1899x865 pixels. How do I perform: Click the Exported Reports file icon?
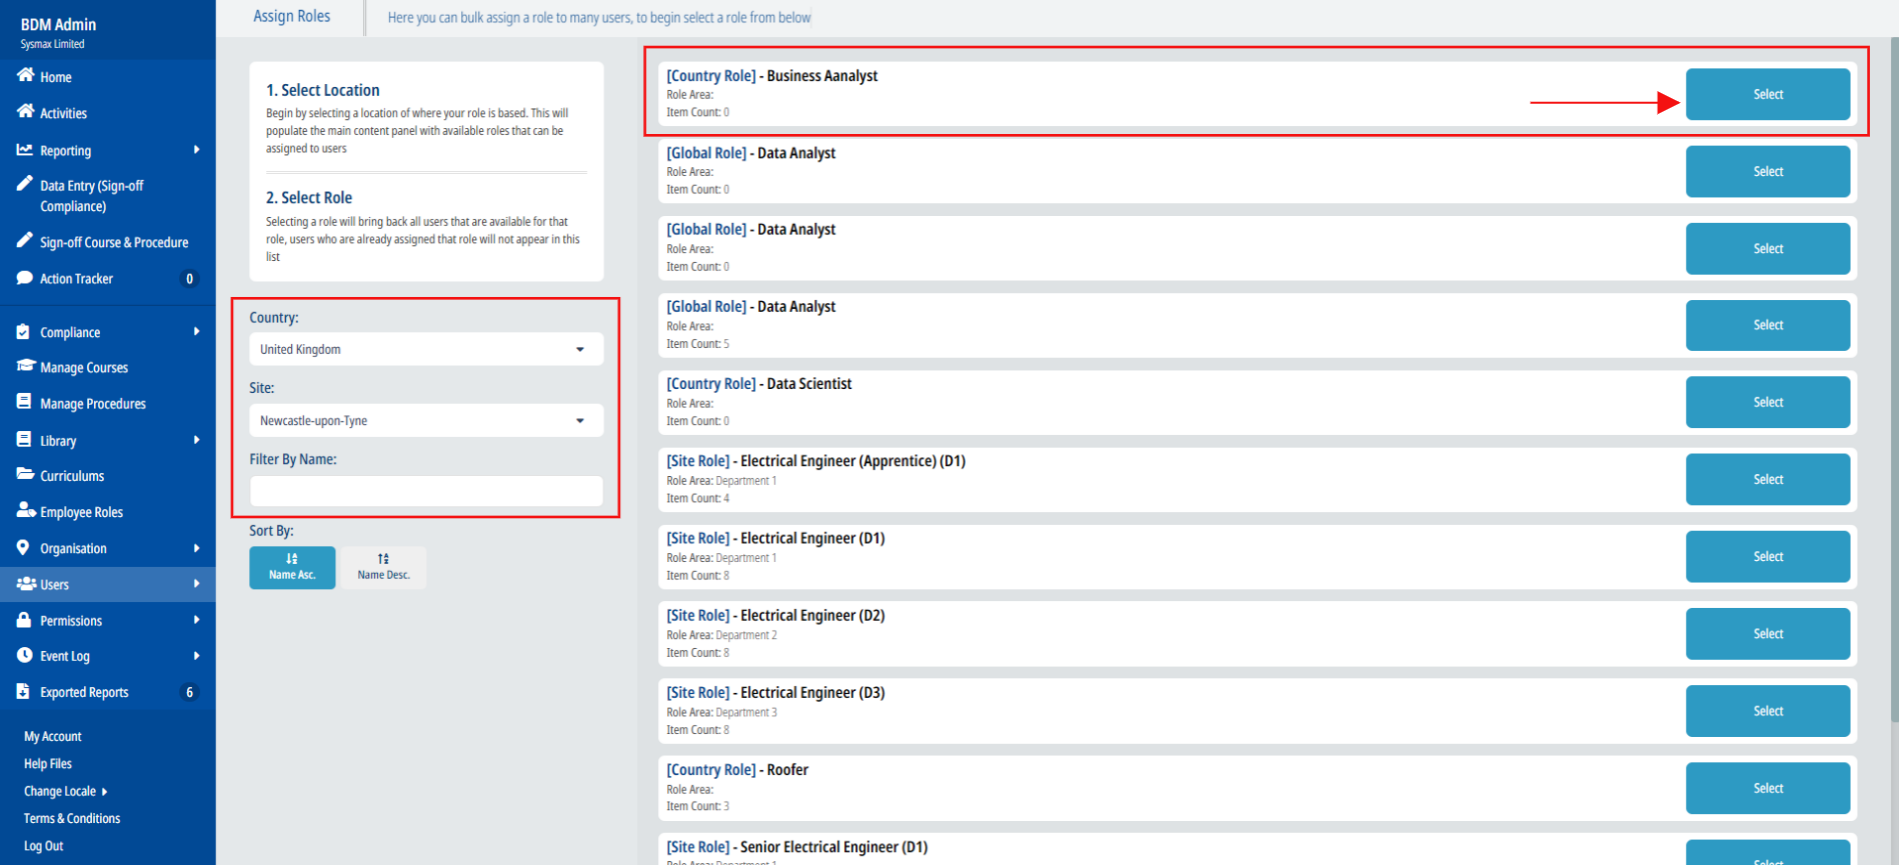point(23,691)
